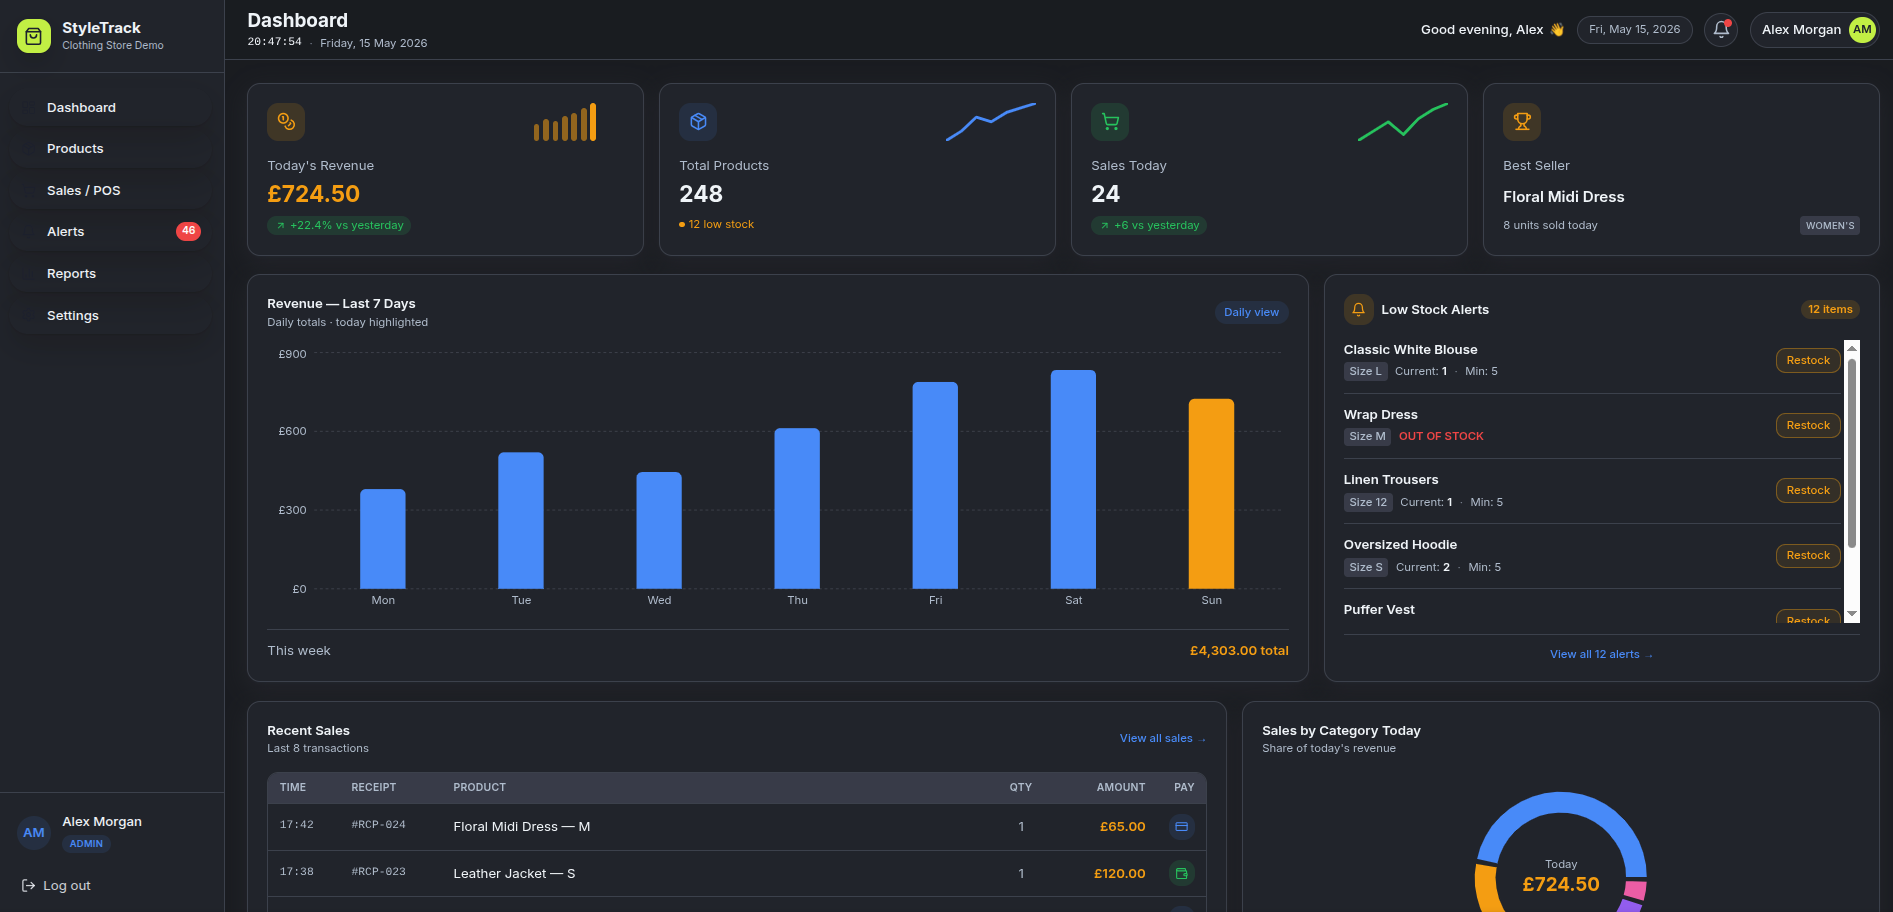
Task: Click the low stock list scroll-down arrow
Action: (x=1852, y=614)
